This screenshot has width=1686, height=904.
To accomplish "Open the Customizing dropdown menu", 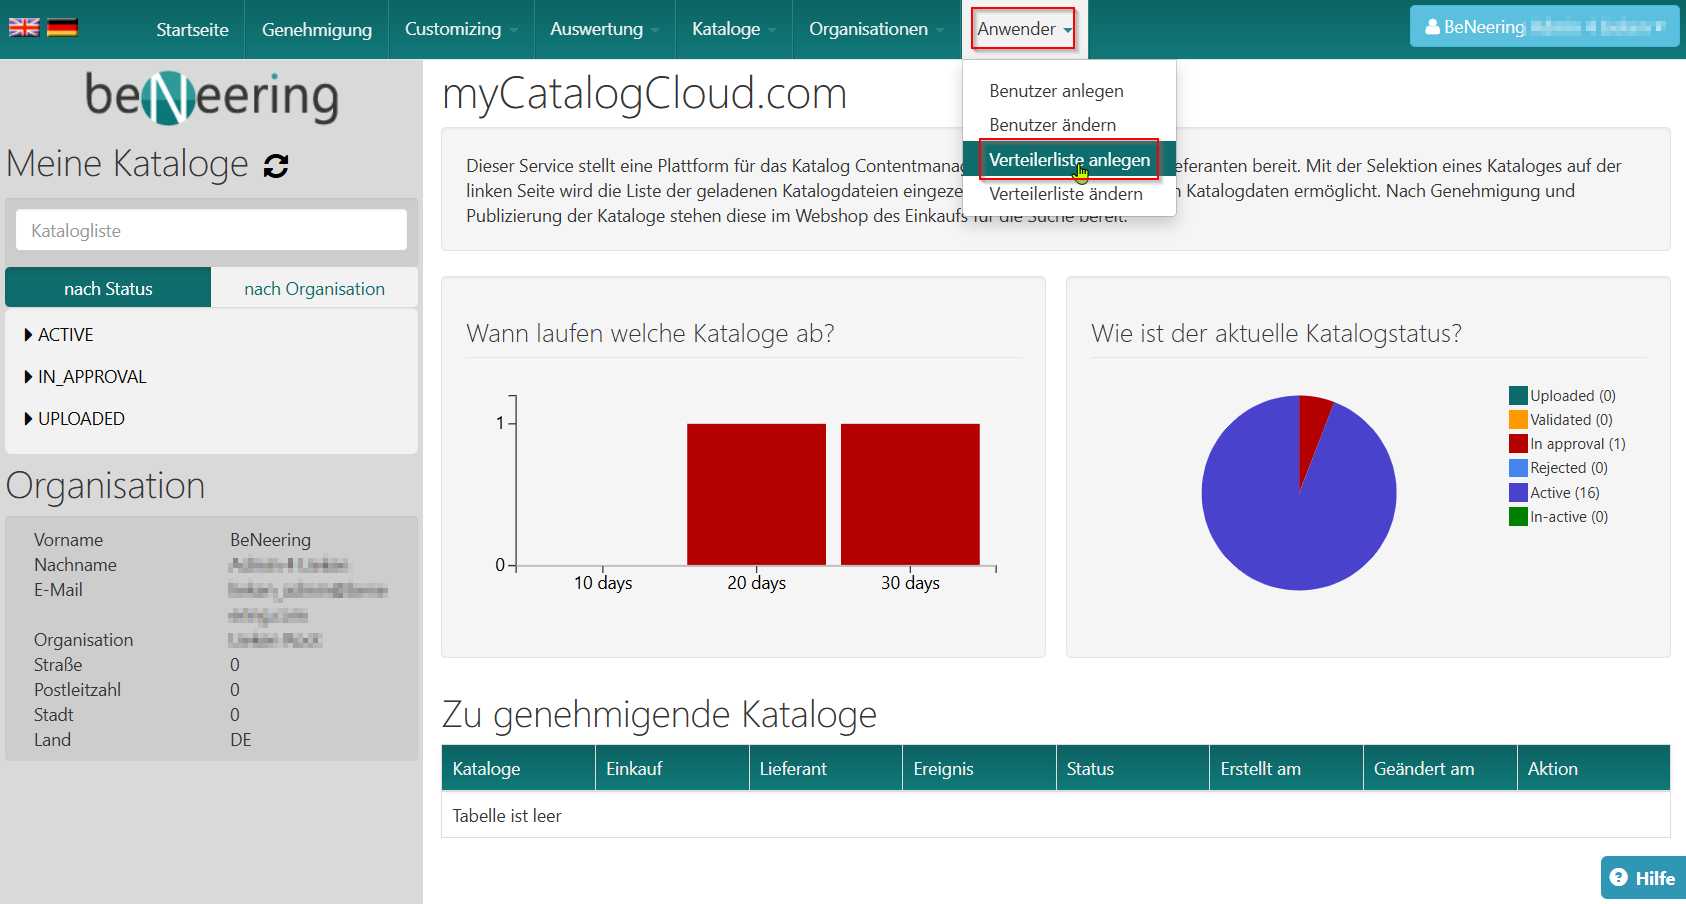I will [460, 29].
